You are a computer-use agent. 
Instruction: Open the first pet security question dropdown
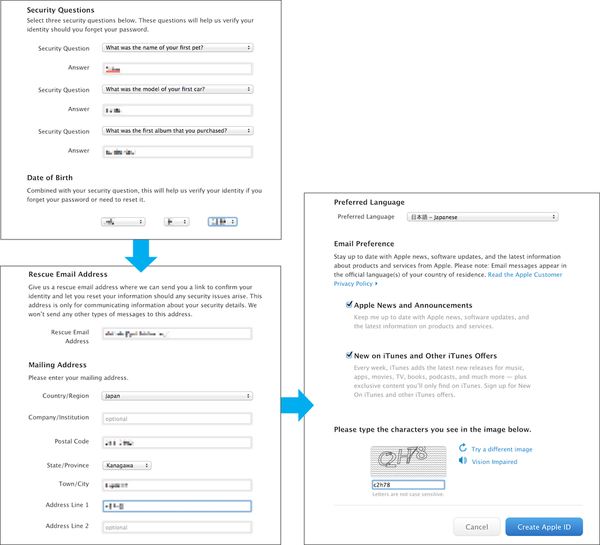coord(178,47)
